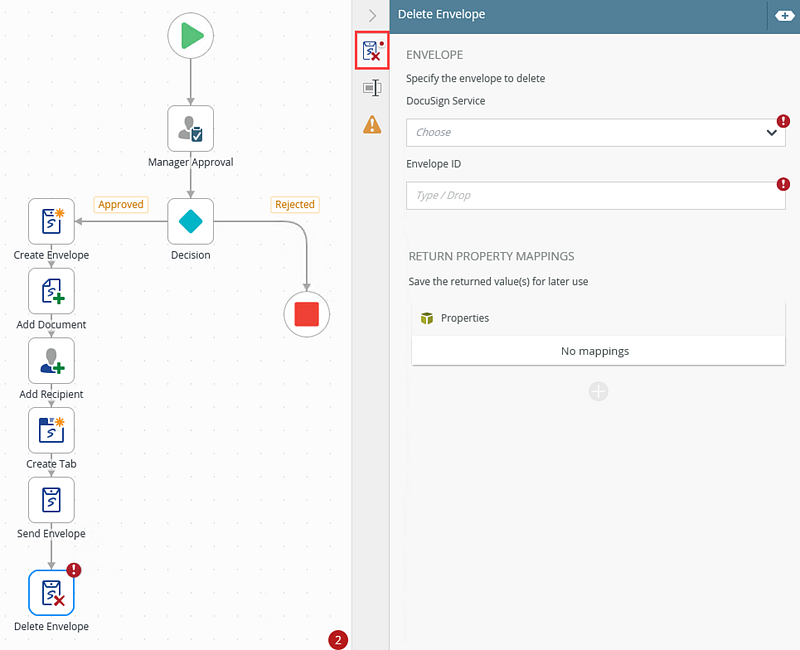Viewport: 800px width, 650px height.
Task: Open the Delete Envelope configuration tab
Action: 372,51
